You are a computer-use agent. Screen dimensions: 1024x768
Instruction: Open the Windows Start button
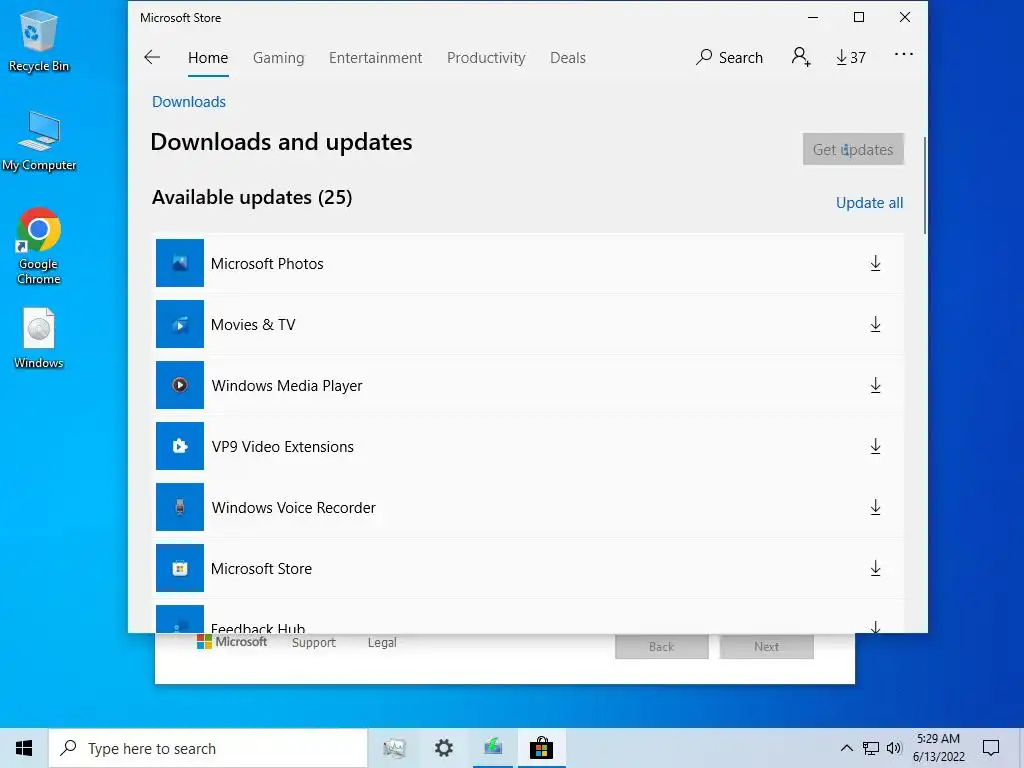[24, 748]
